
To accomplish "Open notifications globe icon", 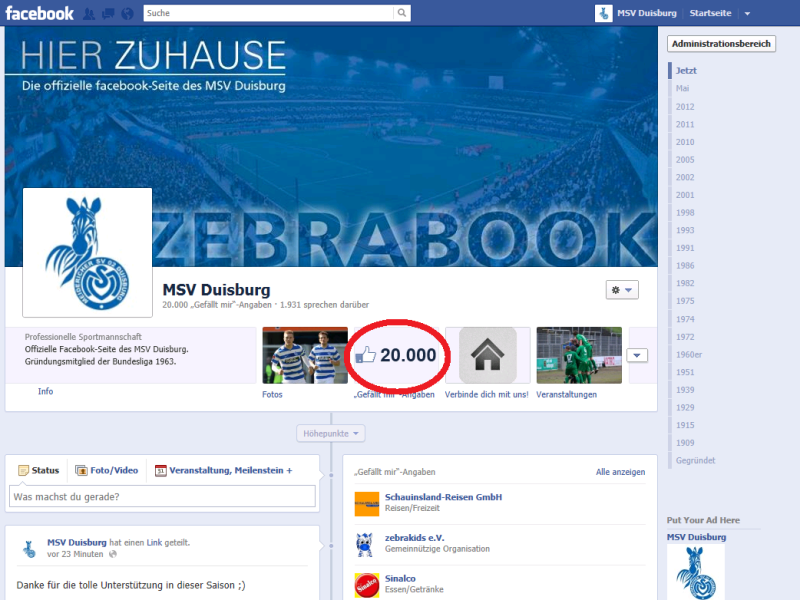I will coord(127,14).
